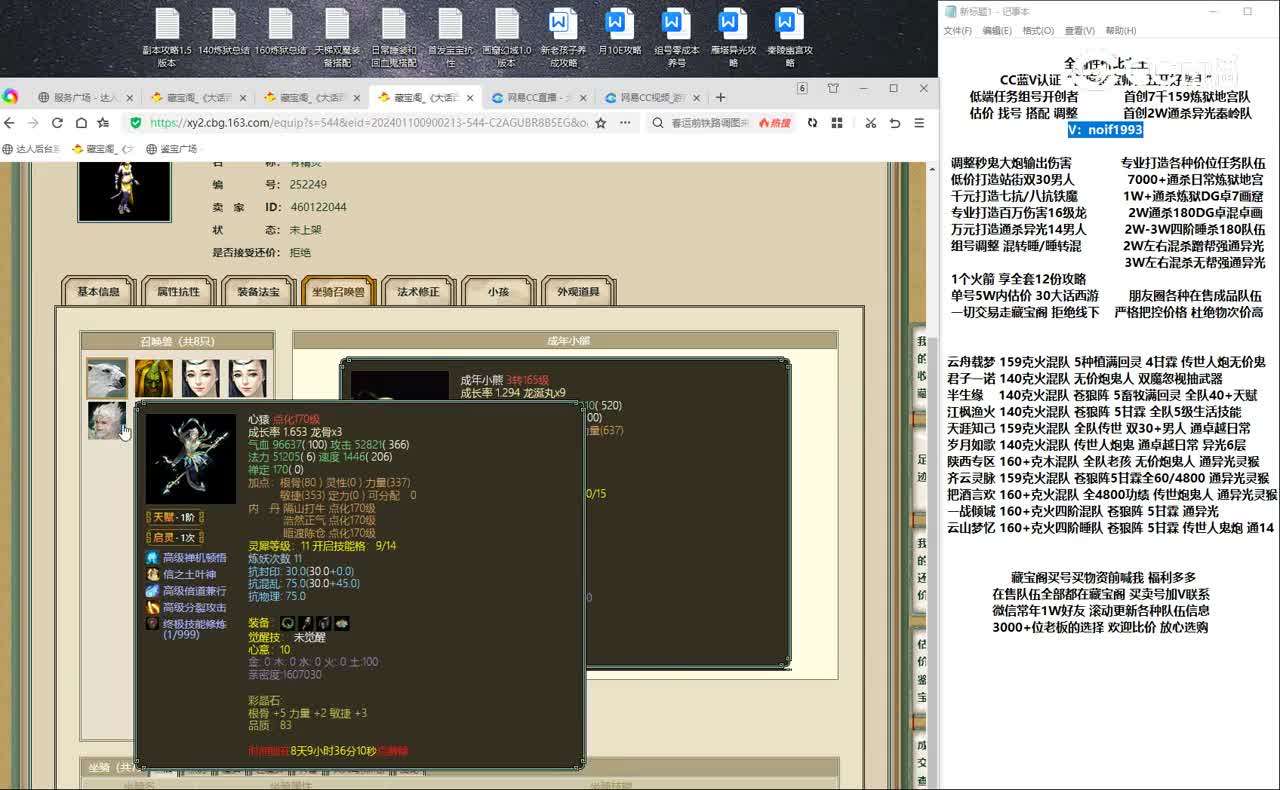Screen dimensions: 1280x790
Task: Switch to 网易CC视频 browser tab
Action: coord(652,98)
